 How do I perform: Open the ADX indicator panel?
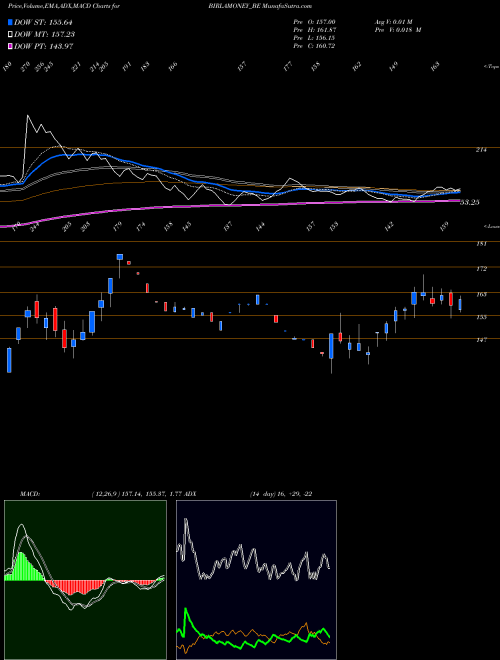tap(256, 580)
